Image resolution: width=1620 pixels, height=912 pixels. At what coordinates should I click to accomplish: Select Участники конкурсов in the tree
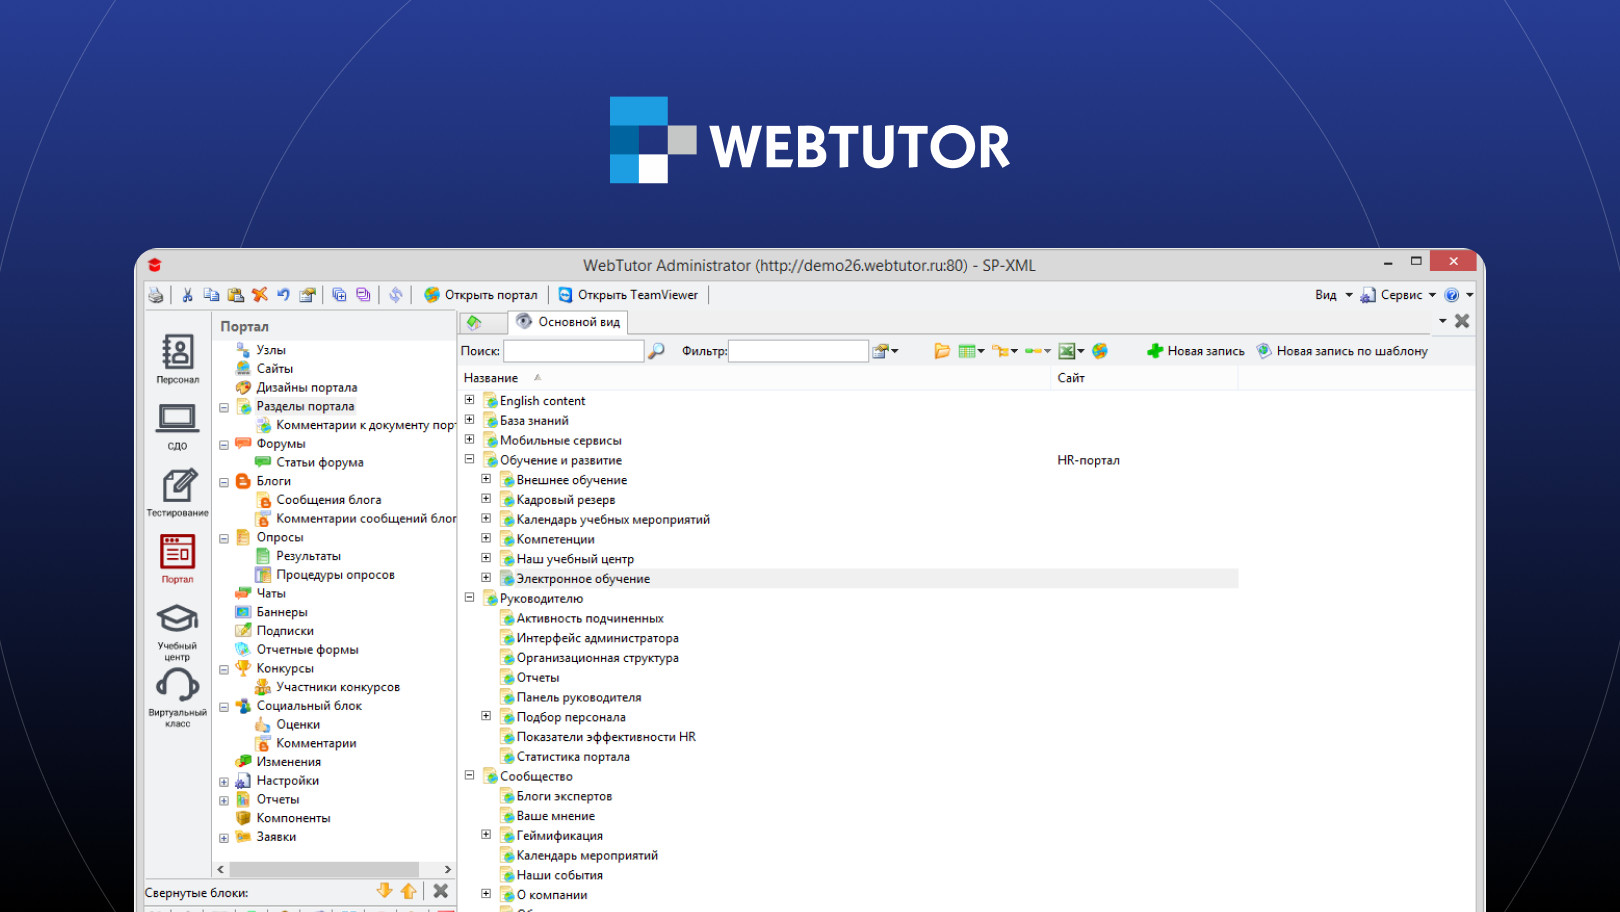[x=337, y=687]
